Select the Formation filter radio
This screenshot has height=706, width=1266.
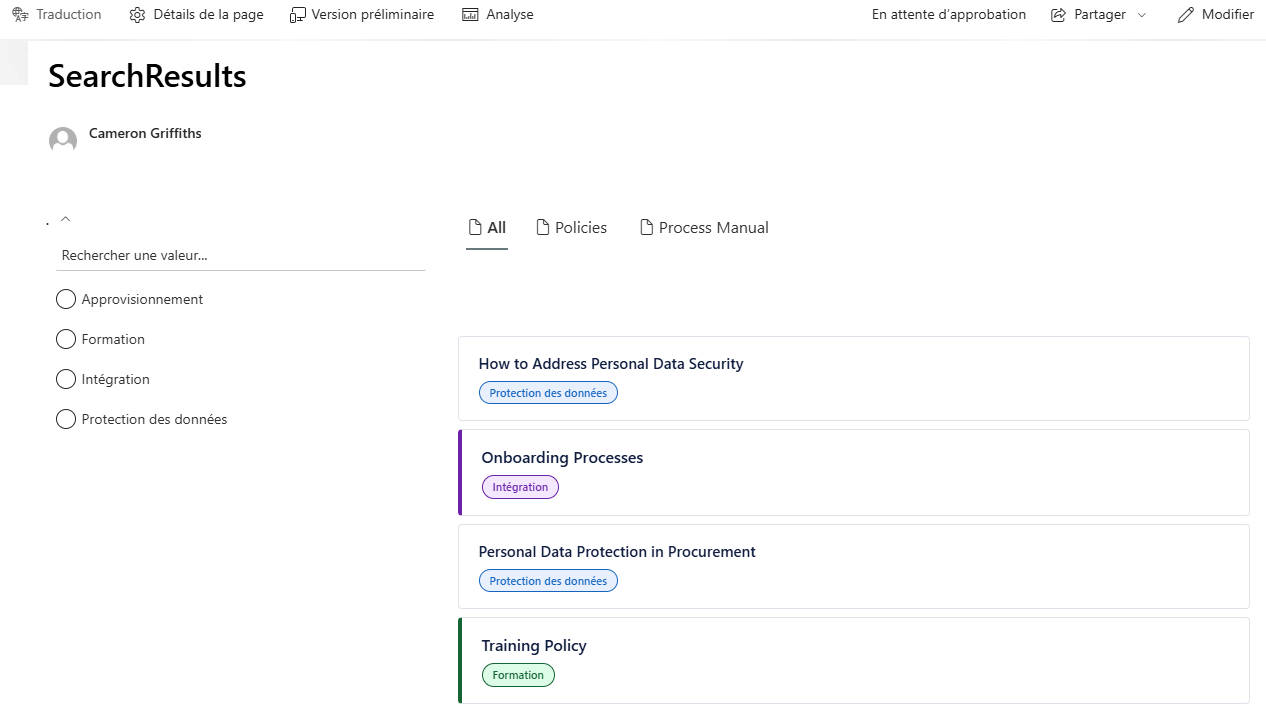click(66, 339)
